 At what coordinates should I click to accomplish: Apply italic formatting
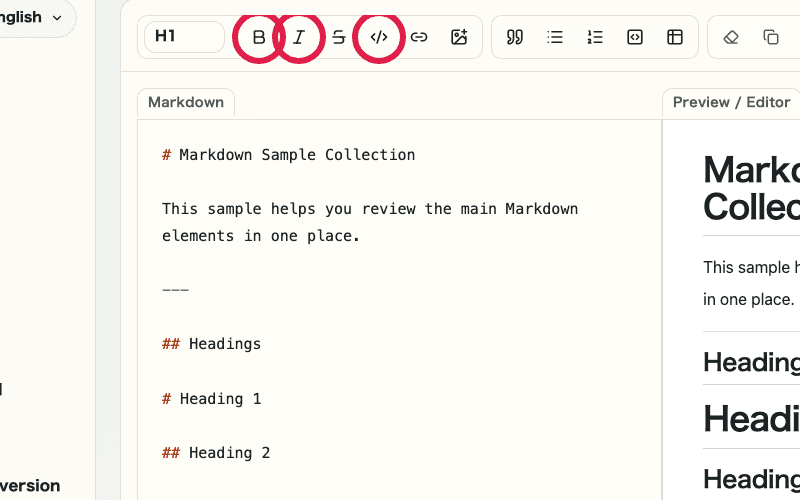point(299,37)
